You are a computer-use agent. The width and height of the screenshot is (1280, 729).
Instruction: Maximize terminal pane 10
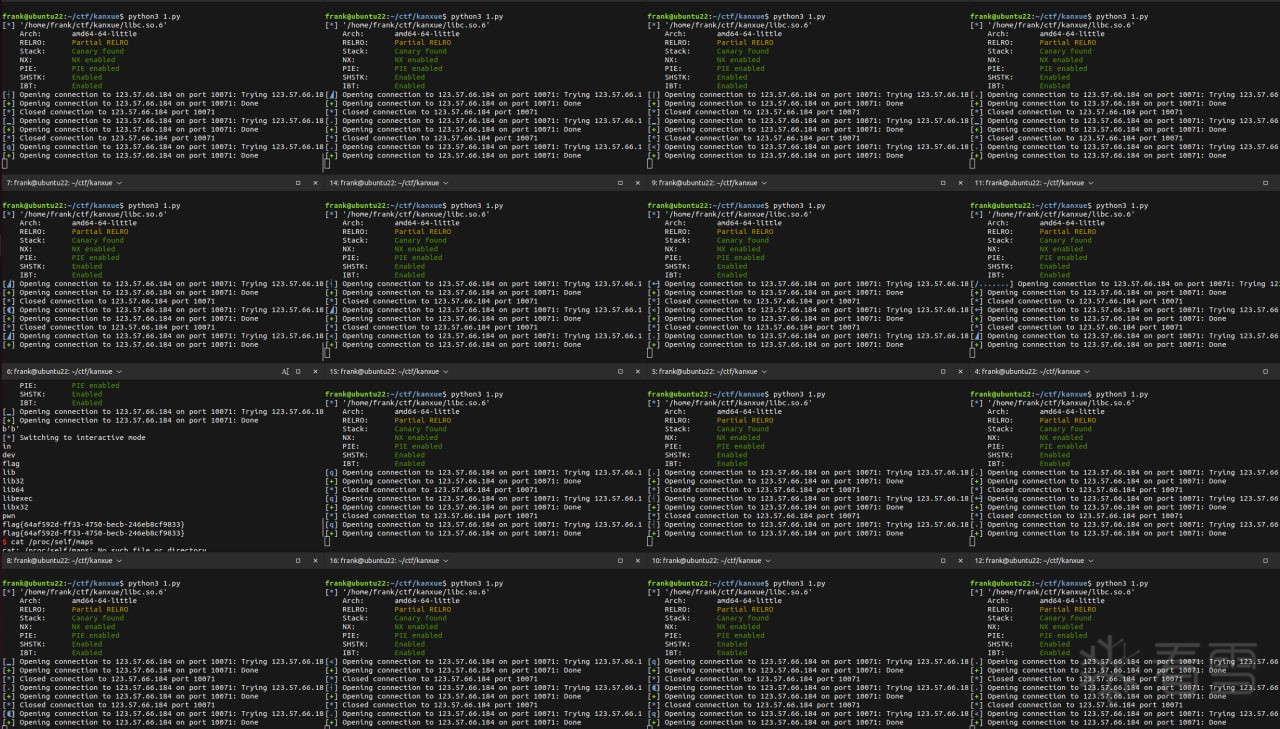pos(943,560)
